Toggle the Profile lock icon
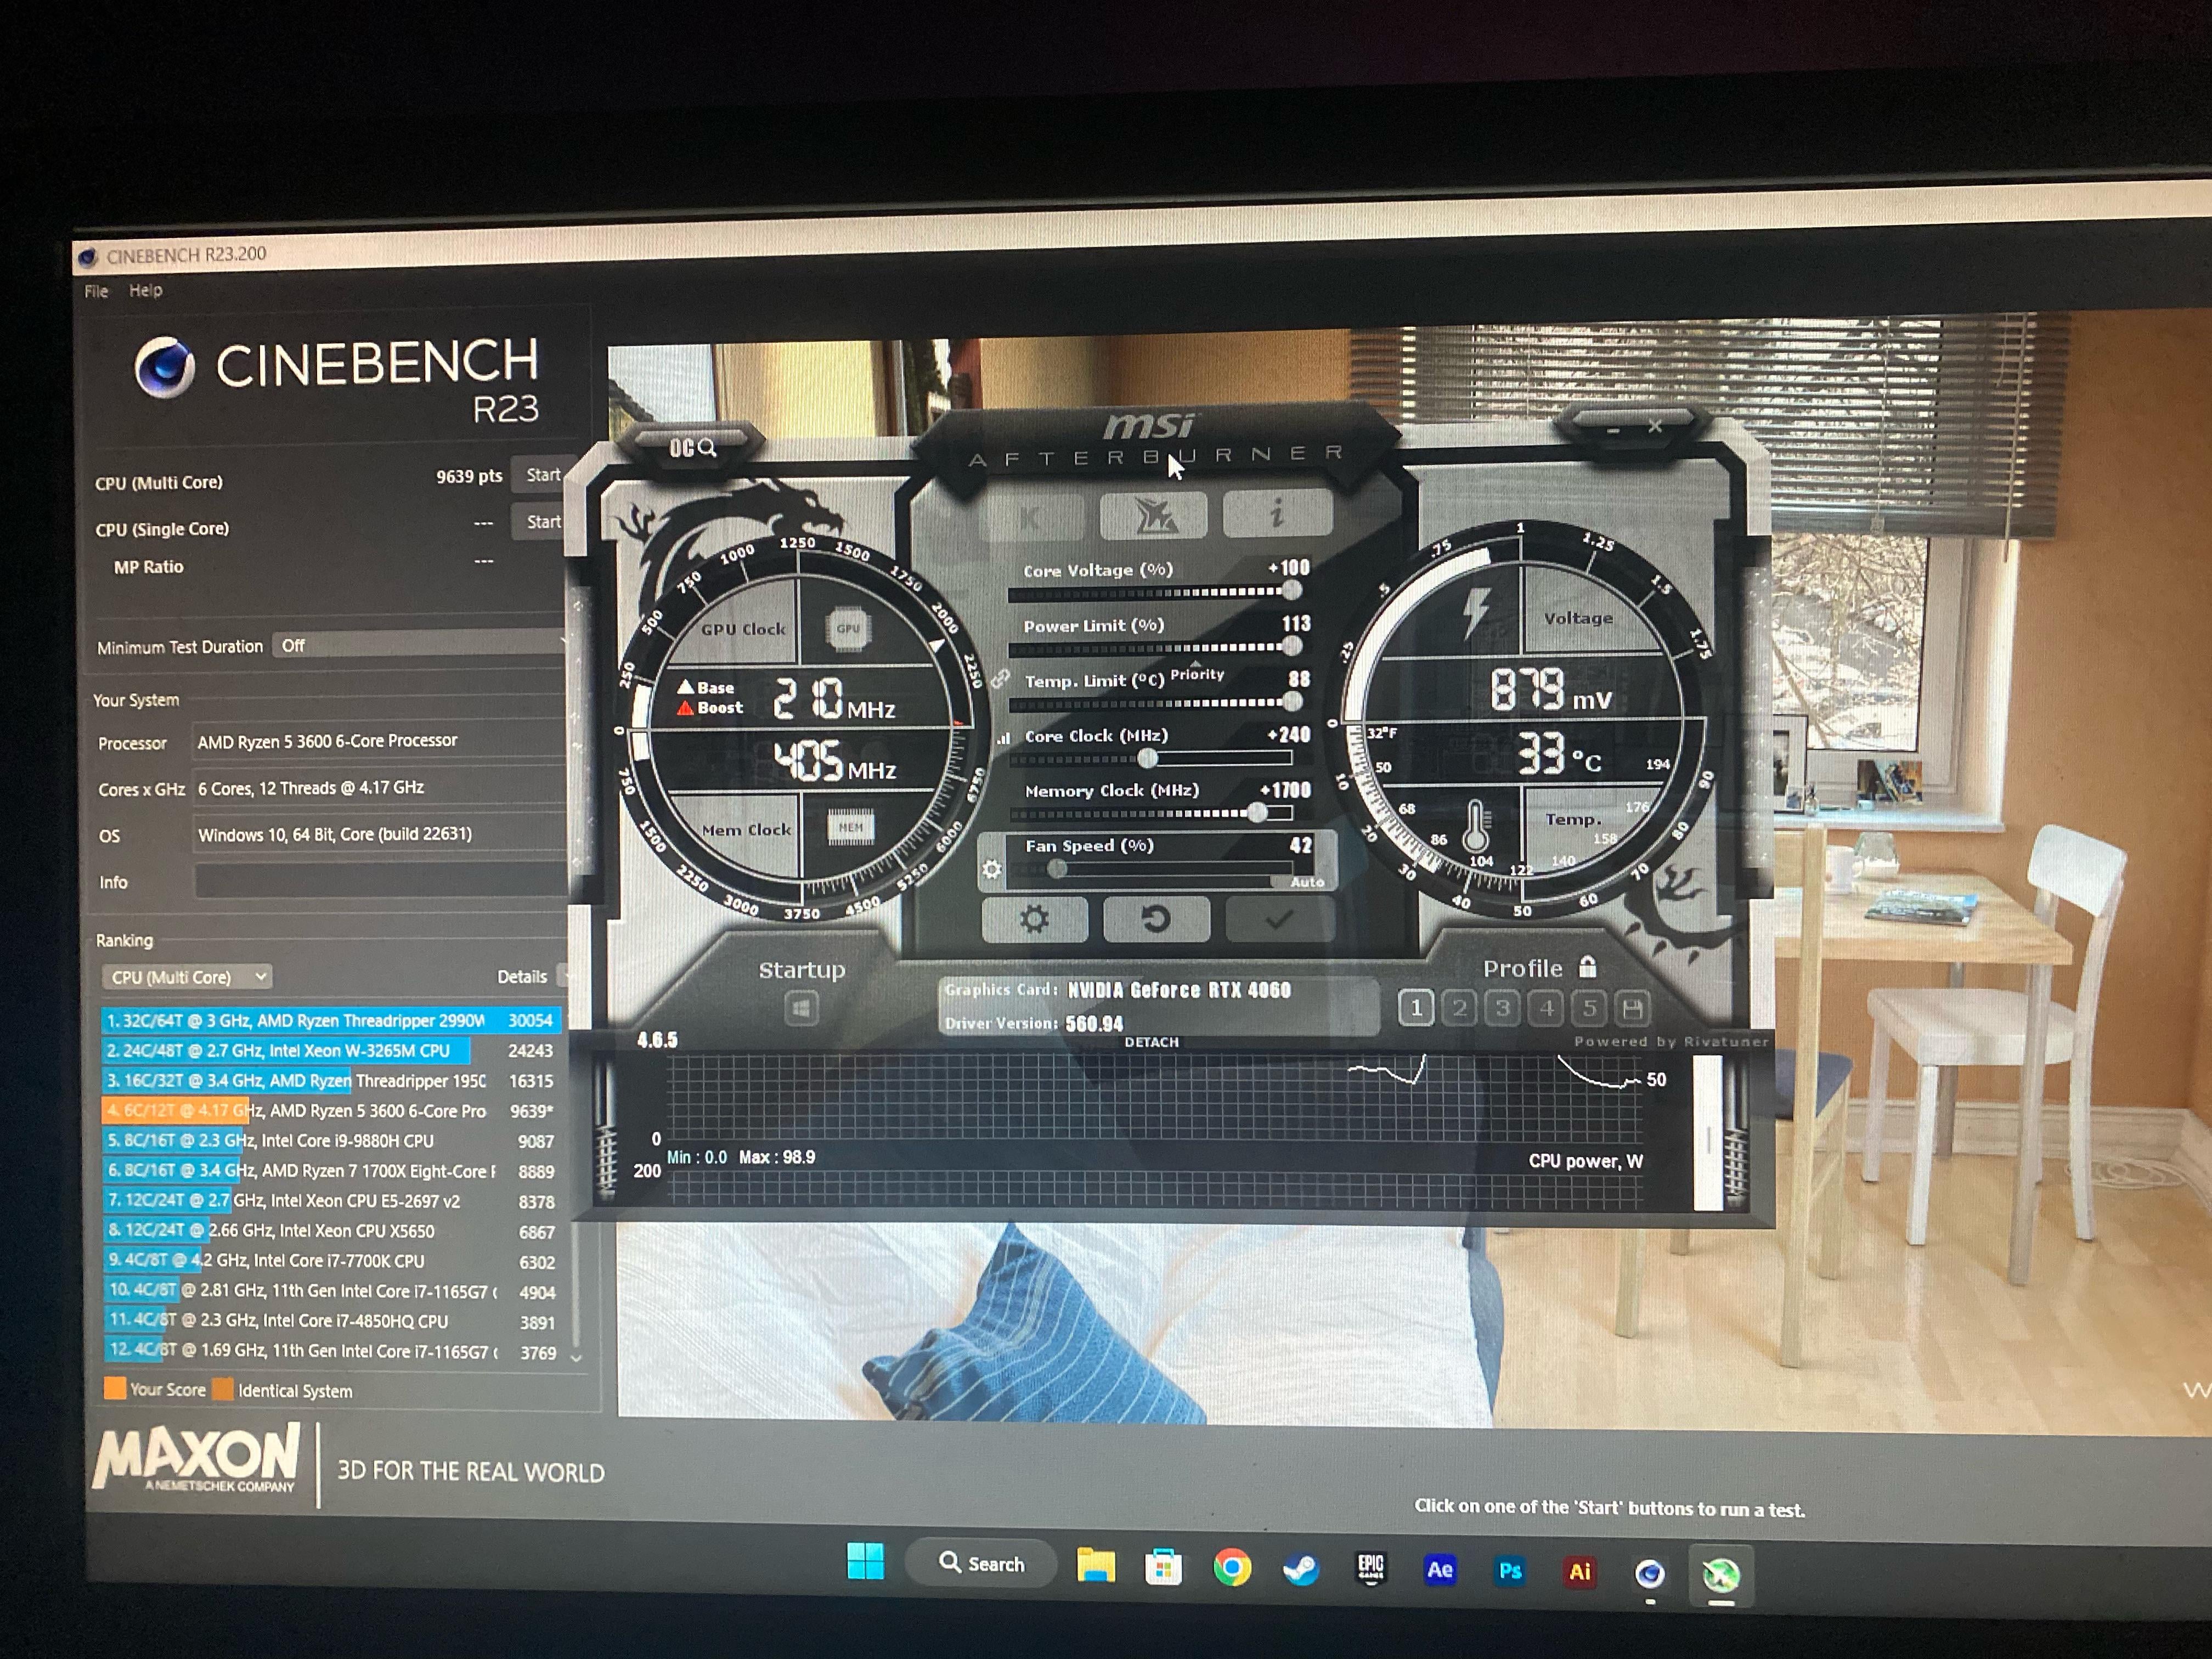The image size is (2212, 1659). 1588,966
